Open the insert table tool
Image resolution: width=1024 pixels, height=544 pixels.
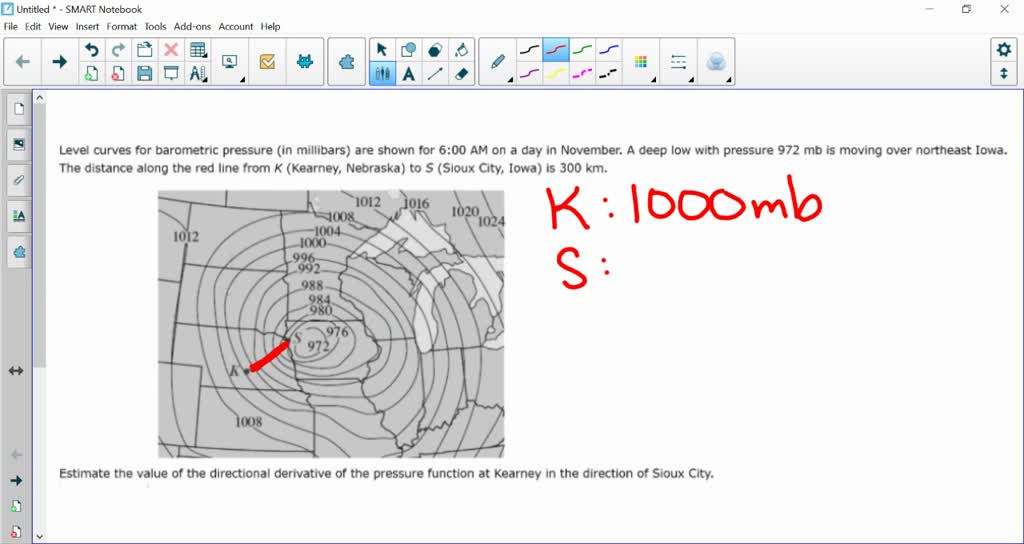[198, 50]
